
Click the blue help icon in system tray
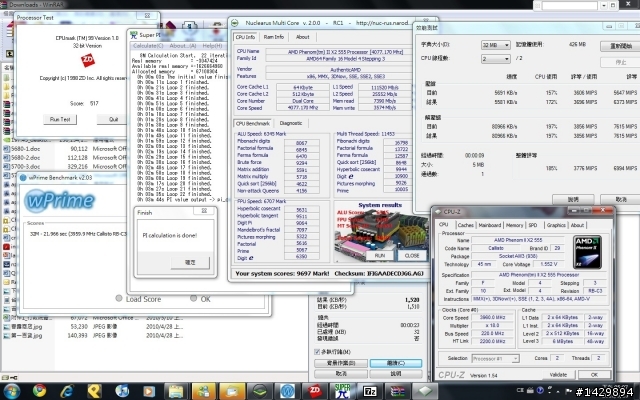[x=540, y=391]
